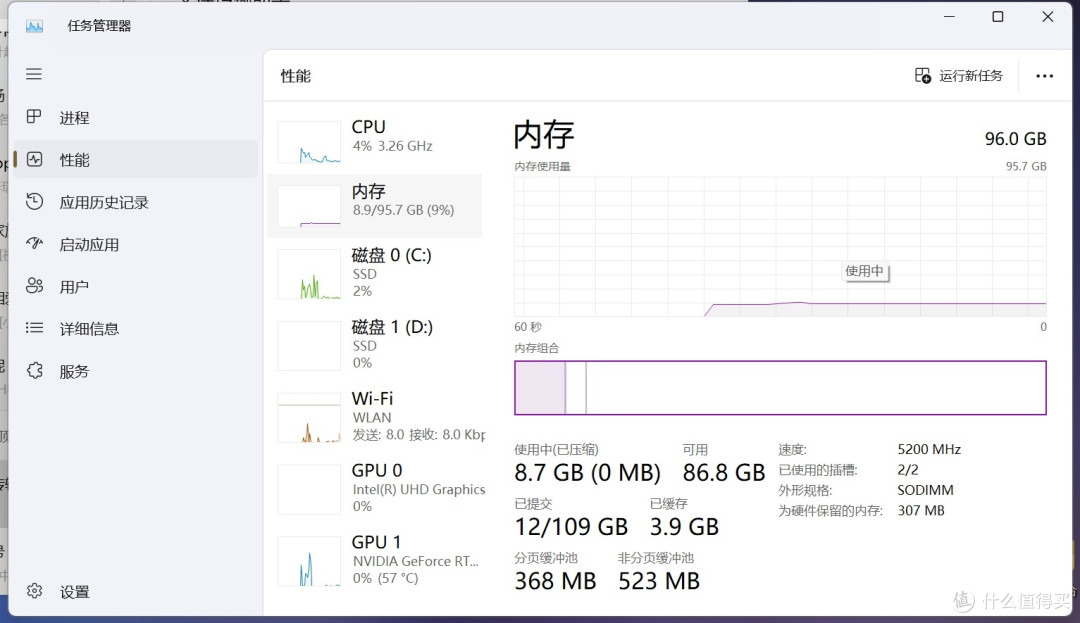Click the 内存组合 memory composition bar
The image size is (1080, 623).
tap(780, 388)
